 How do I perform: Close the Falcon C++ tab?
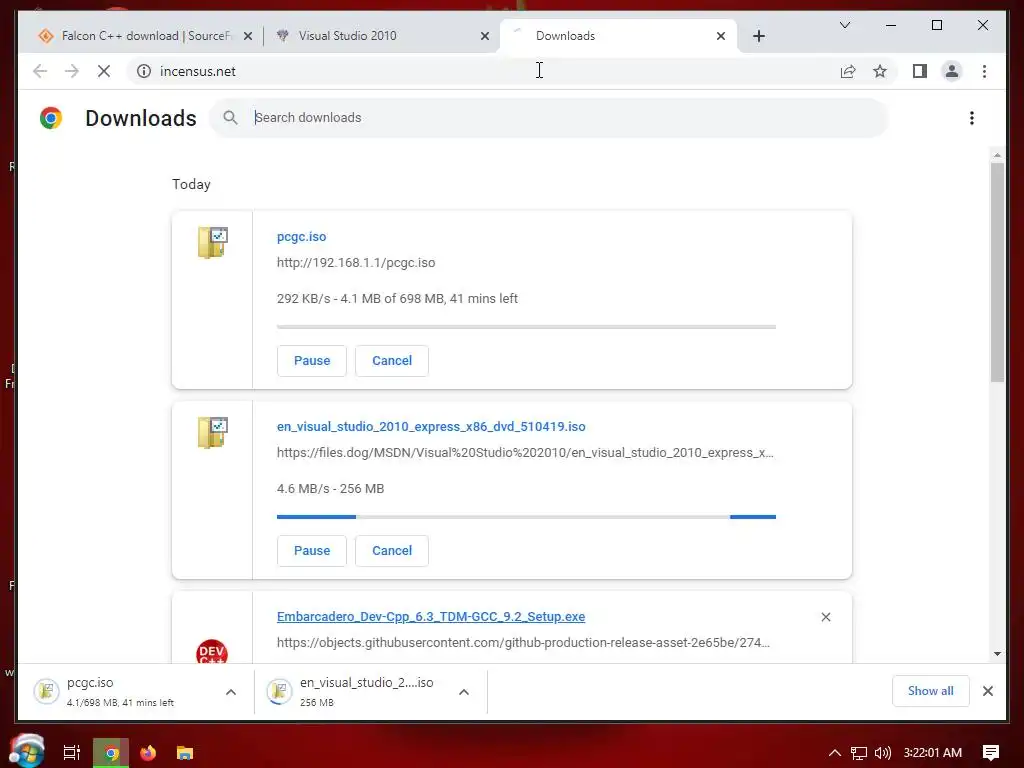coord(248,36)
